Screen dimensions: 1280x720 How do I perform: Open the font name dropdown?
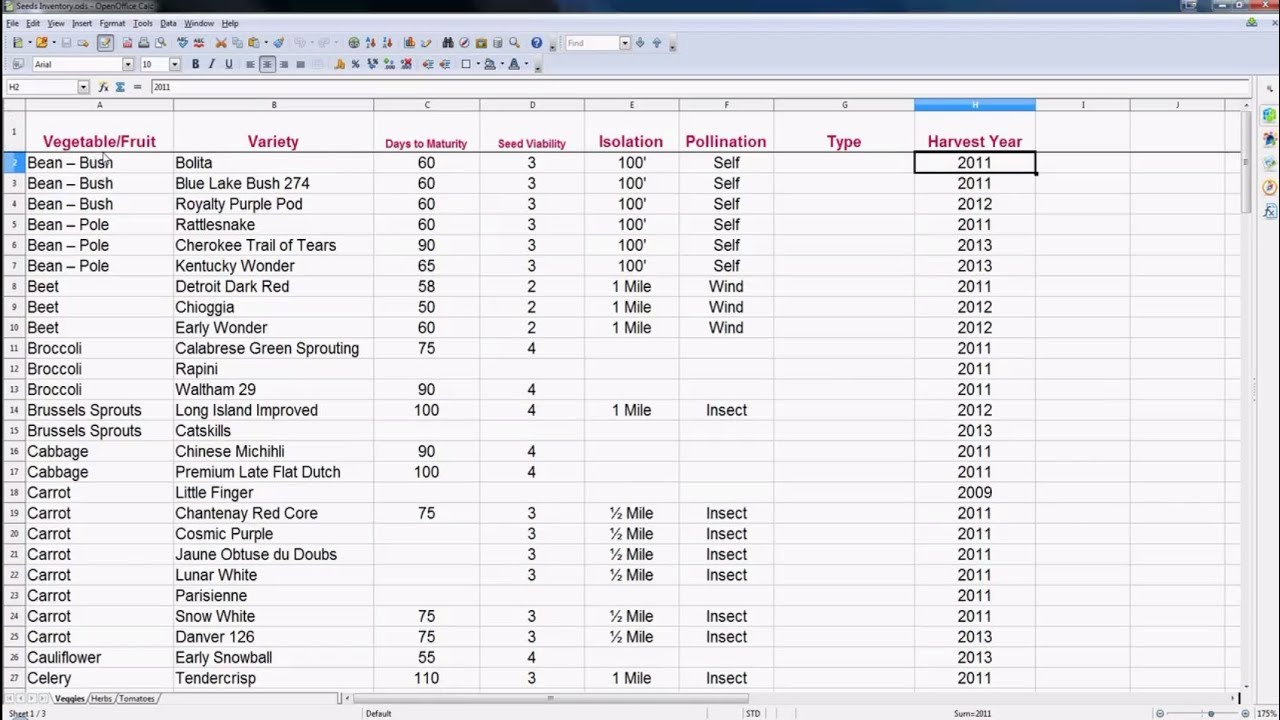pyautogui.click(x=127, y=63)
